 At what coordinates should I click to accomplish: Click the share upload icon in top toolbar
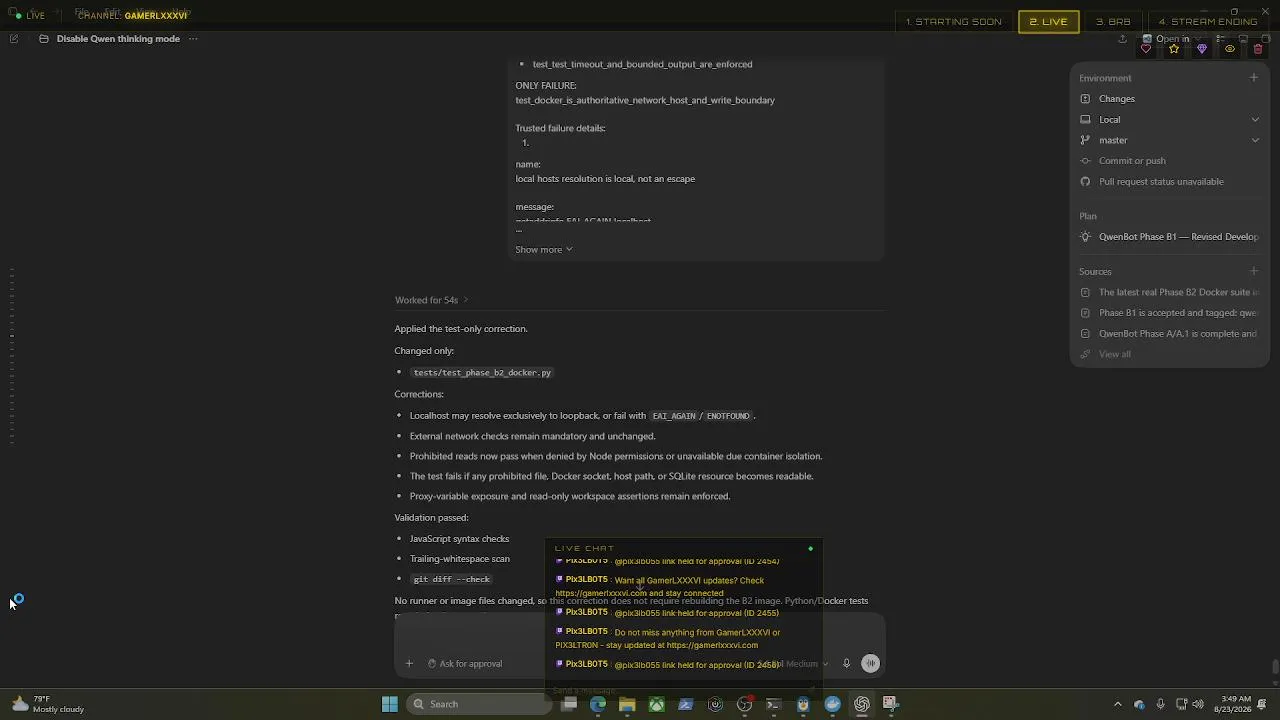[1122, 39]
